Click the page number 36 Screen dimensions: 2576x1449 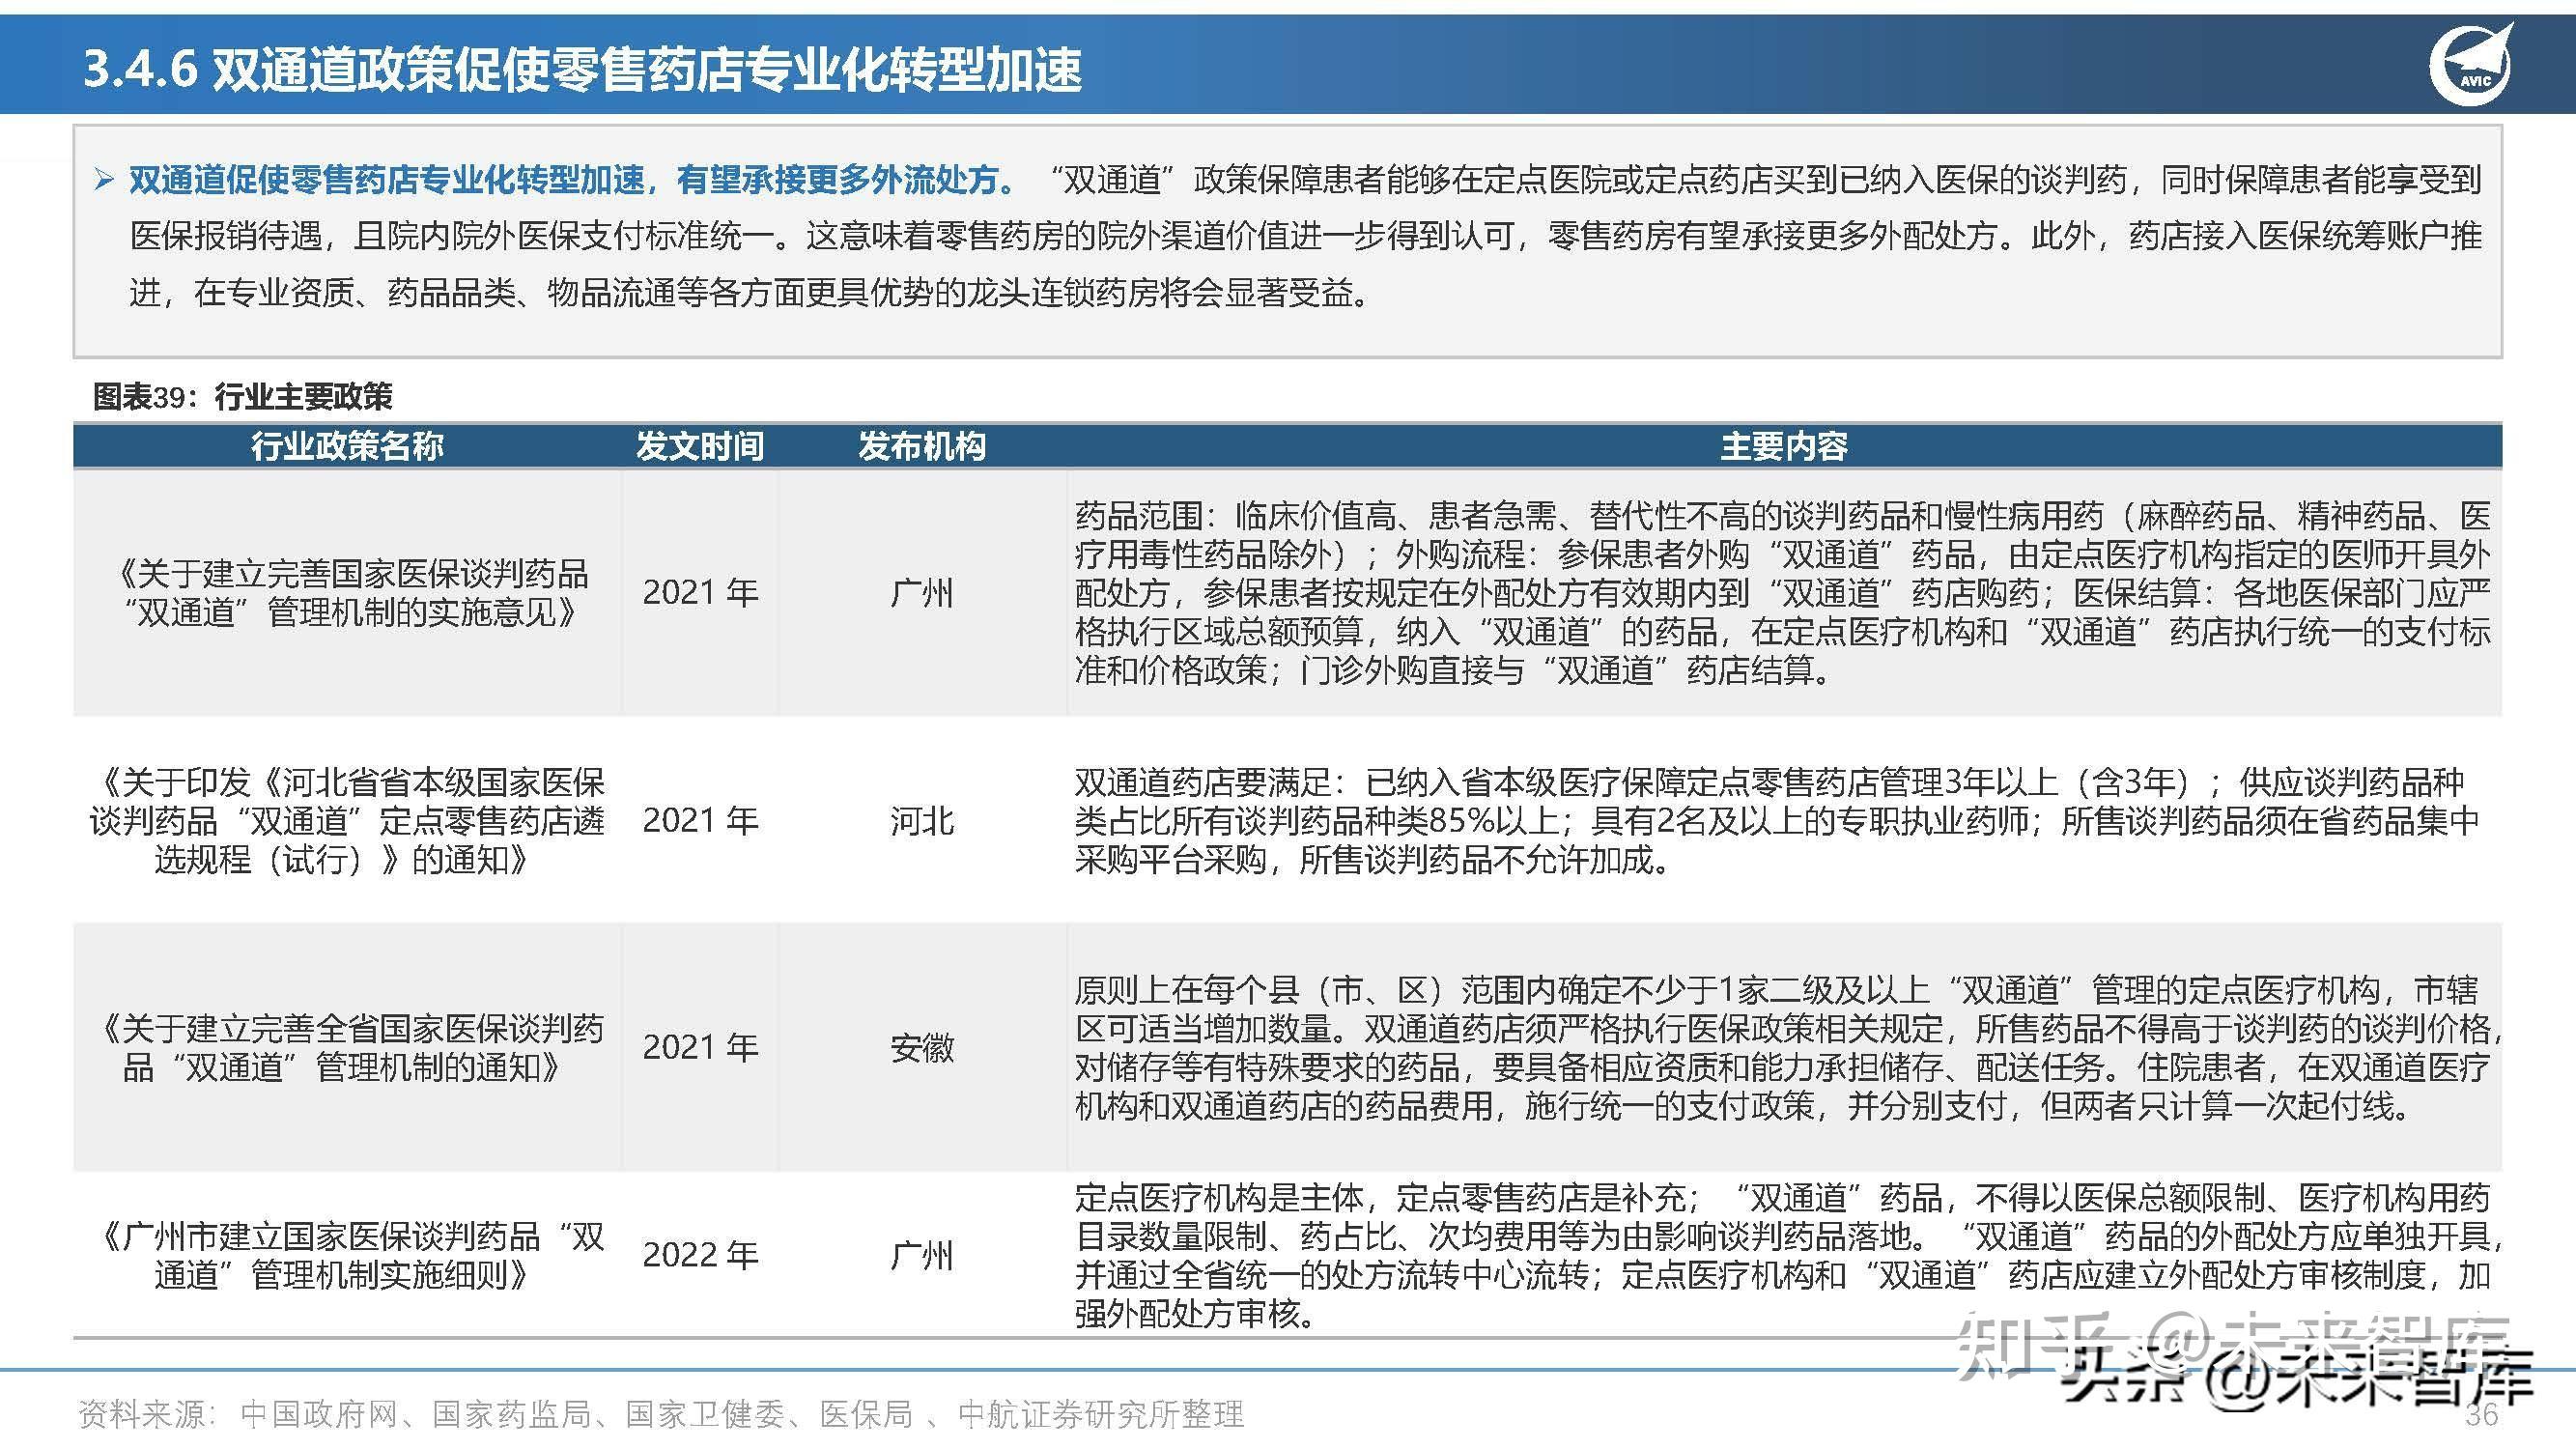tap(2482, 1414)
